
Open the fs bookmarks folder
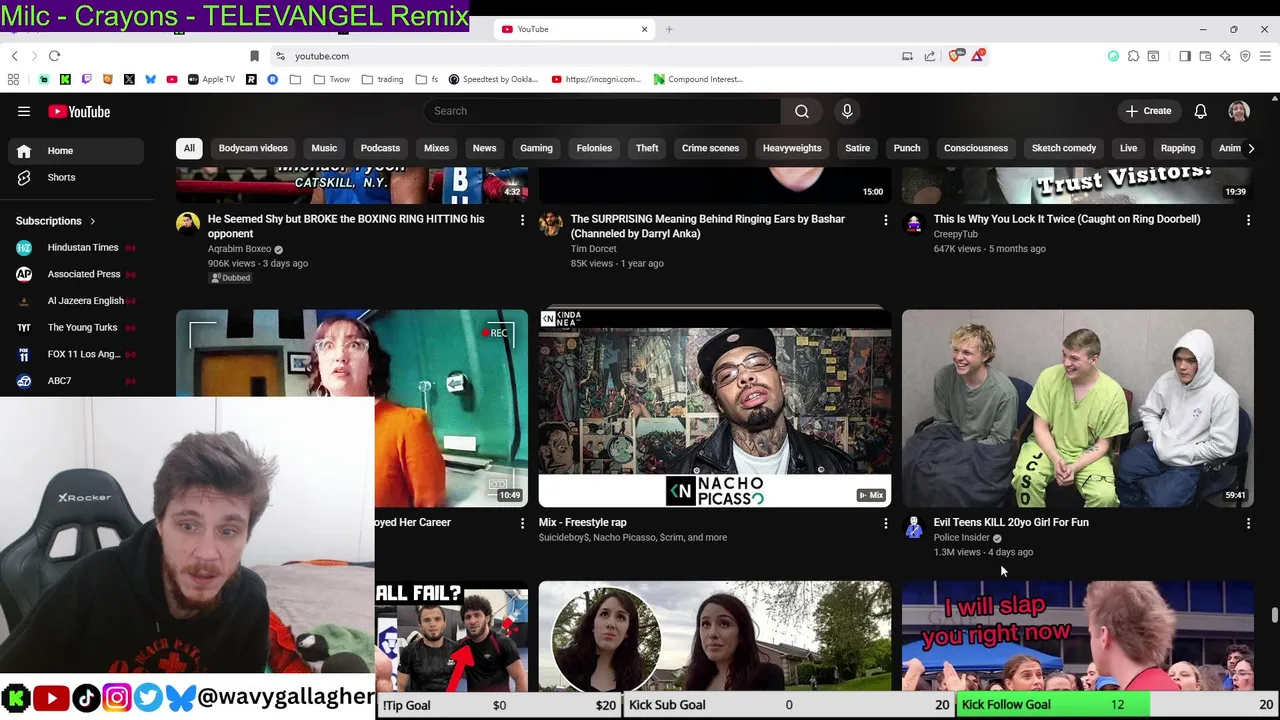tap(427, 79)
